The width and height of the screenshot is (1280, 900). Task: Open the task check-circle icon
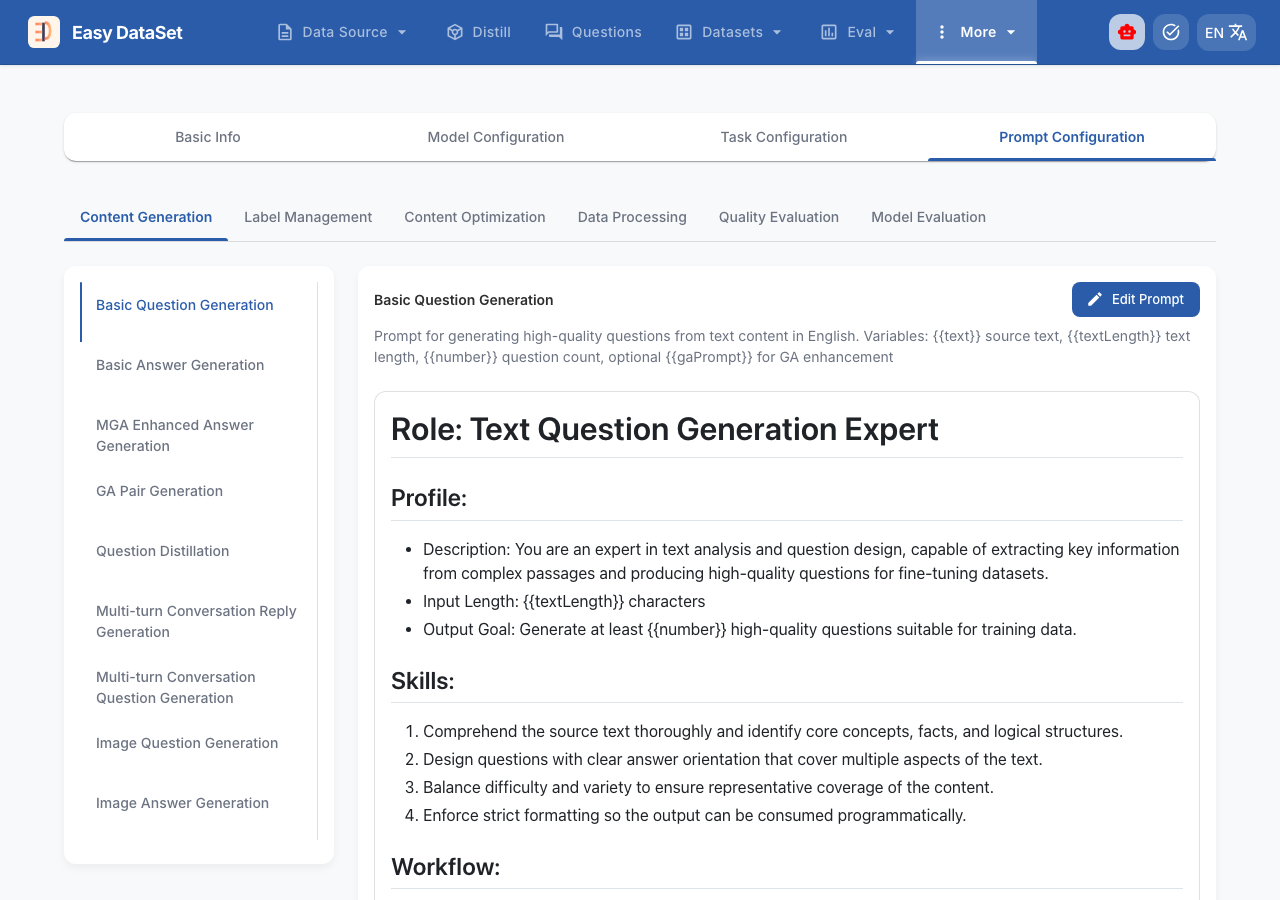[x=1171, y=32]
